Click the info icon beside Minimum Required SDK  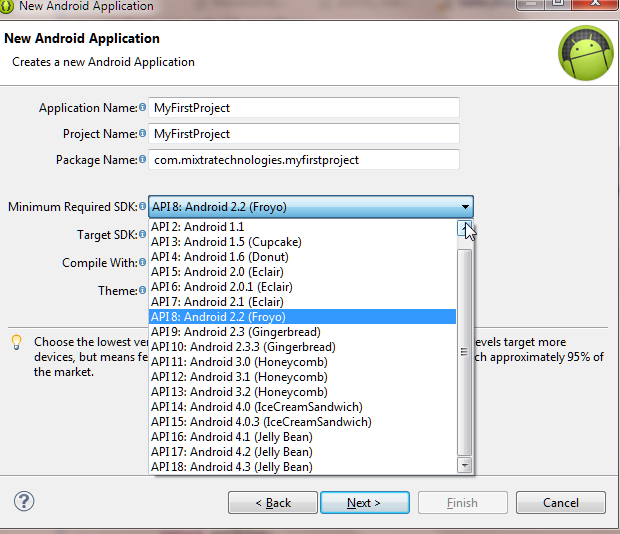[142, 206]
